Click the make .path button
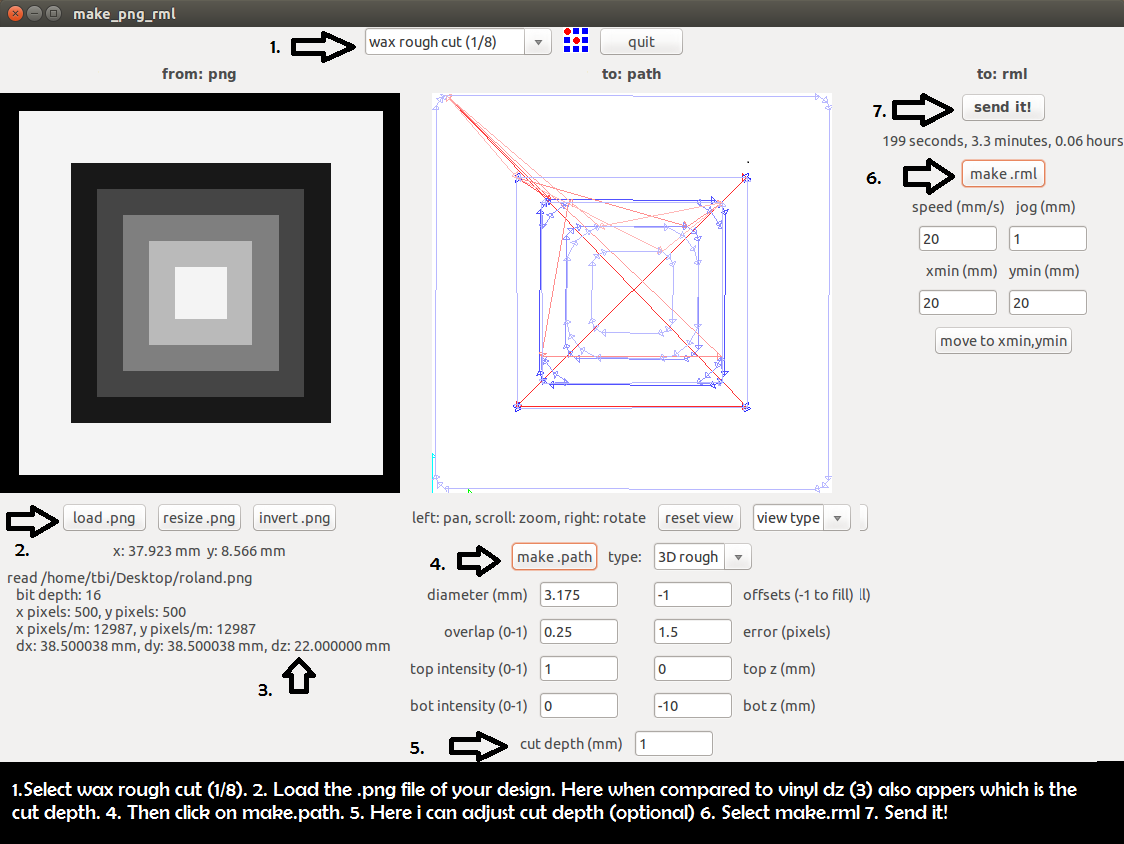The height and width of the screenshot is (844, 1124). [x=554, y=557]
